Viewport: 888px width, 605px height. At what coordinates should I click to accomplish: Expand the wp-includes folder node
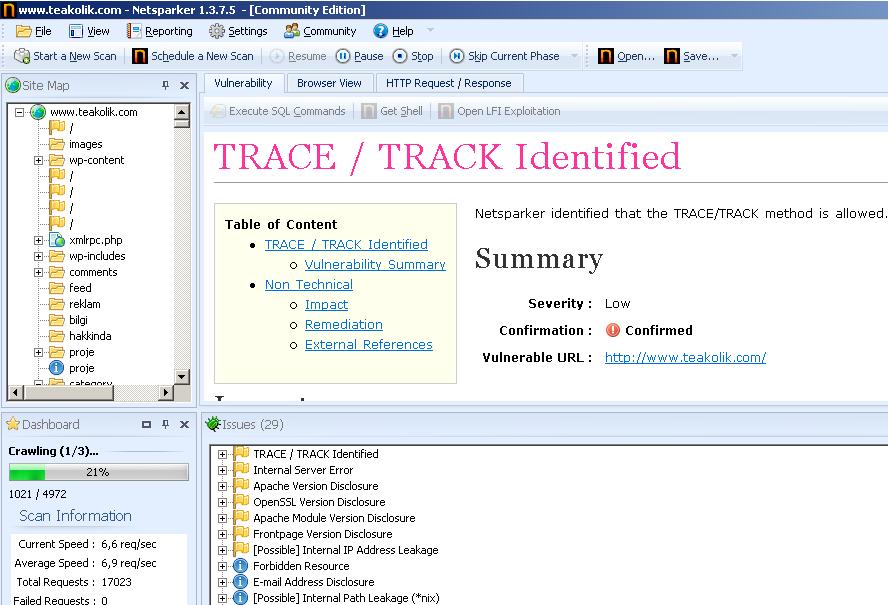(x=39, y=256)
